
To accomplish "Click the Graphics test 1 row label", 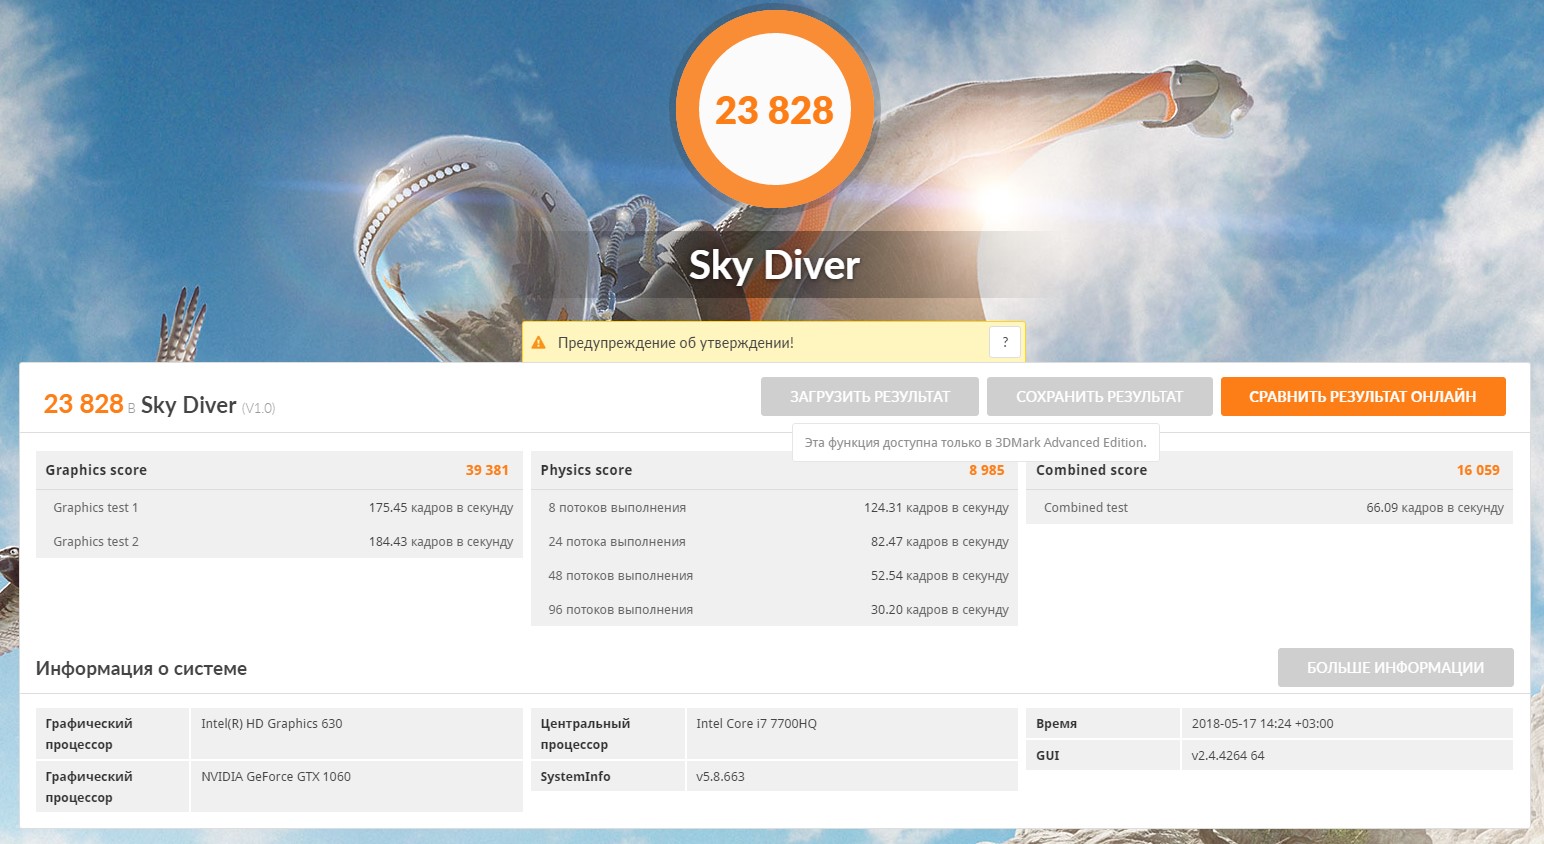I will click(x=96, y=508).
